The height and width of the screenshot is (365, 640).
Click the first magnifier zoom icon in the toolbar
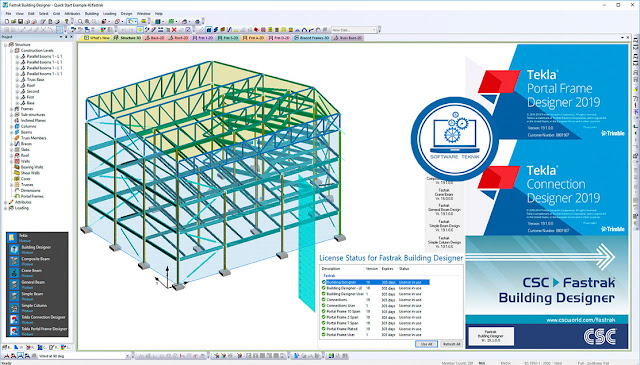pos(80,21)
